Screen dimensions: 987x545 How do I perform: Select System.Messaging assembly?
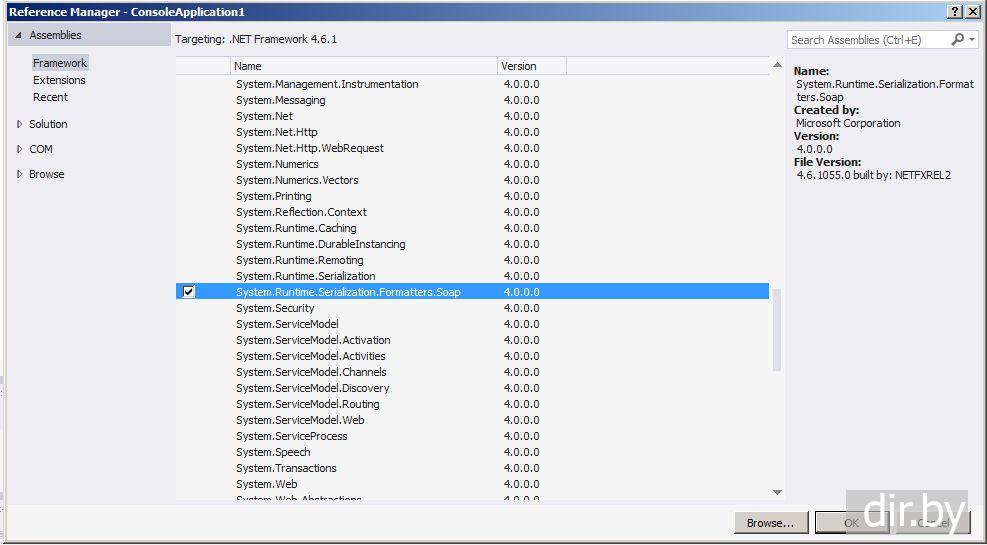[472, 100]
